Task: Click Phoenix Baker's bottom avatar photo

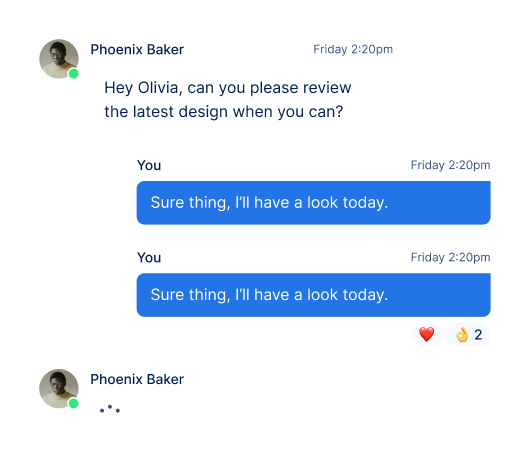Action: click(59, 388)
